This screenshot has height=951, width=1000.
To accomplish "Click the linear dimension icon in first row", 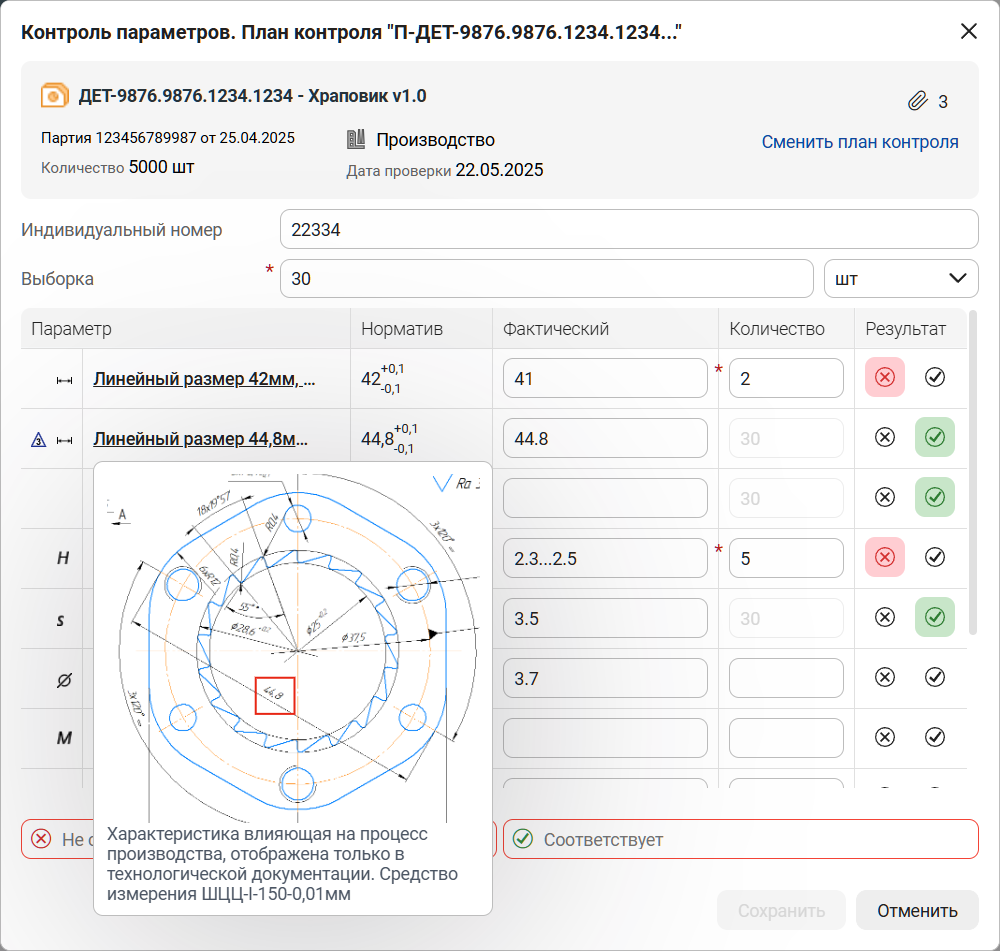I will coord(65,380).
